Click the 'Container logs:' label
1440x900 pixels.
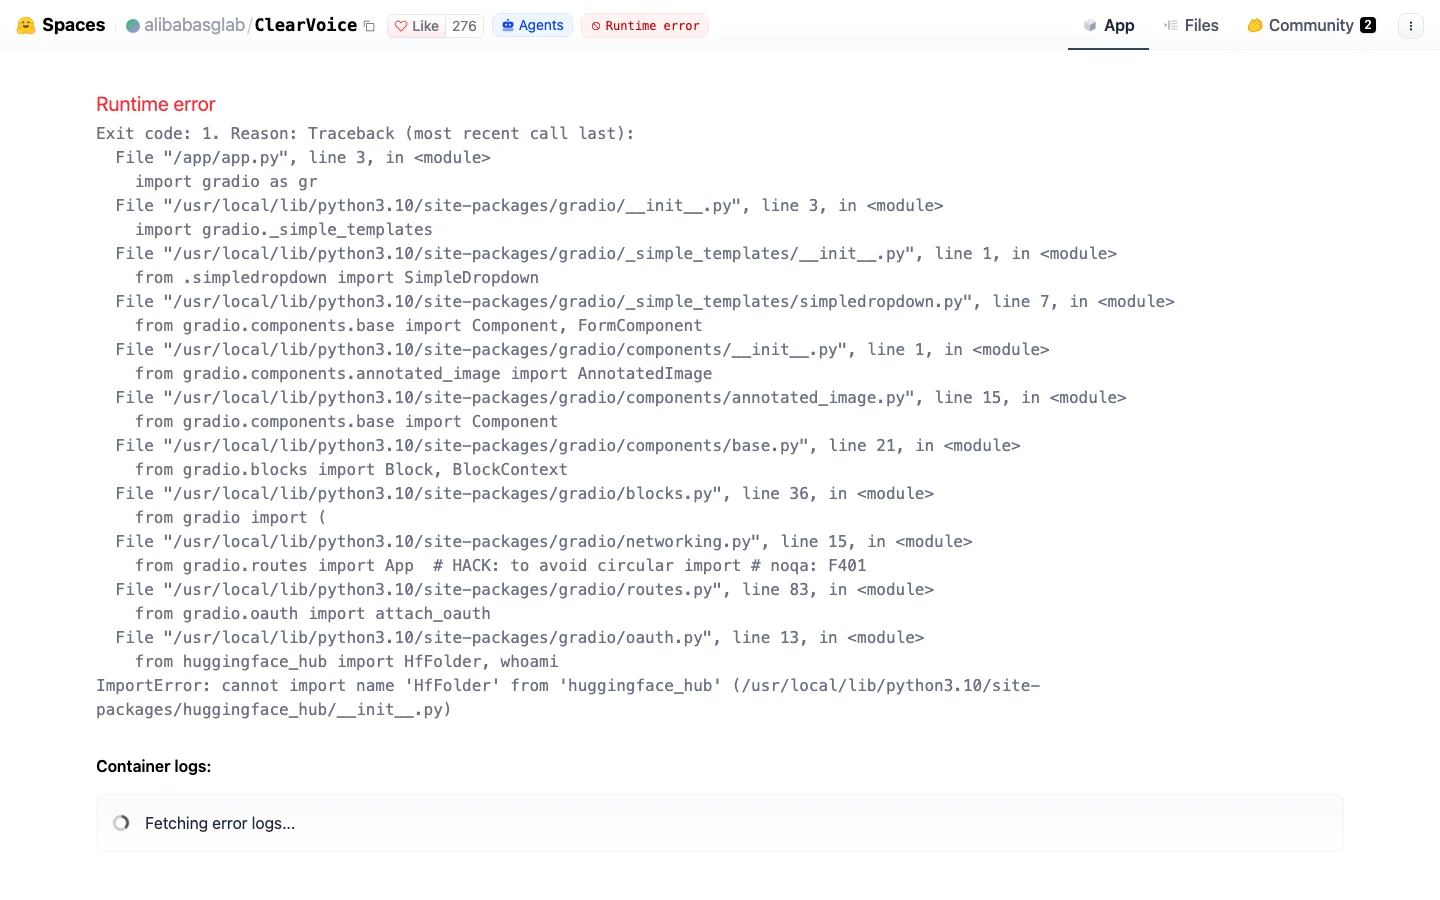tap(153, 767)
